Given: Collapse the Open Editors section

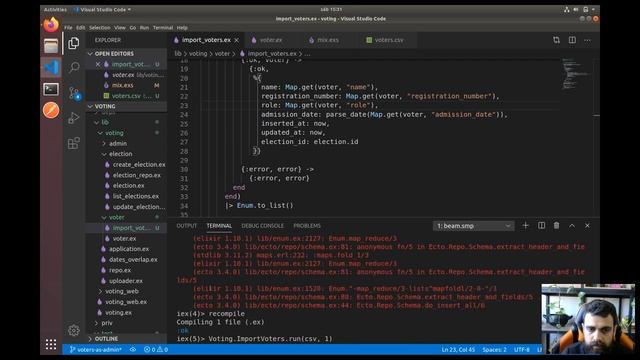Looking at the screenshot, I should click(114, 53).
